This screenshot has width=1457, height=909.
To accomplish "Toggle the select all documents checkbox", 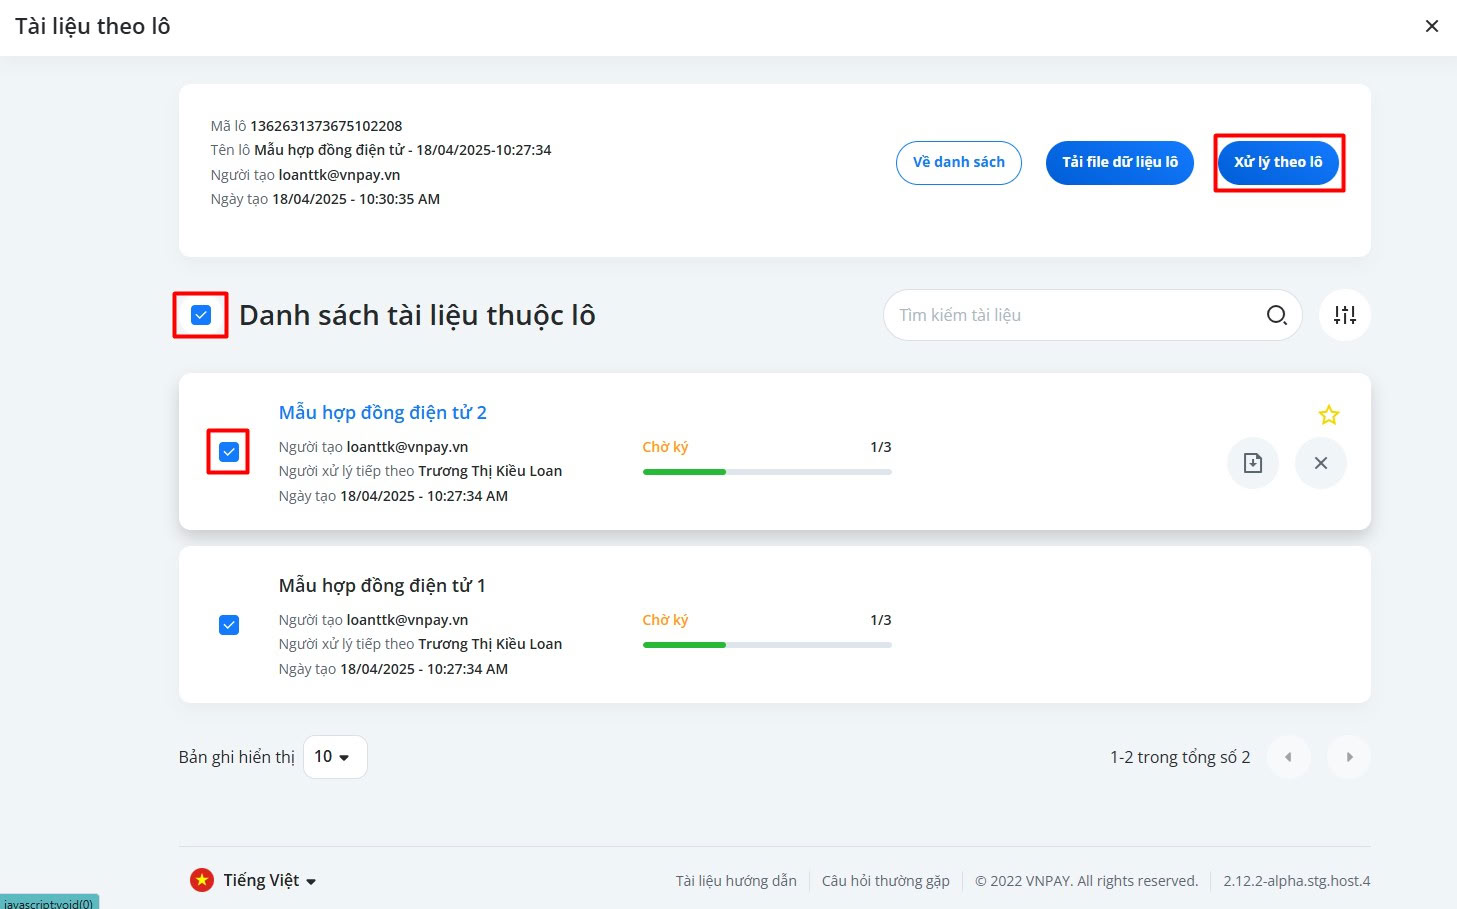I will [201, 315].
